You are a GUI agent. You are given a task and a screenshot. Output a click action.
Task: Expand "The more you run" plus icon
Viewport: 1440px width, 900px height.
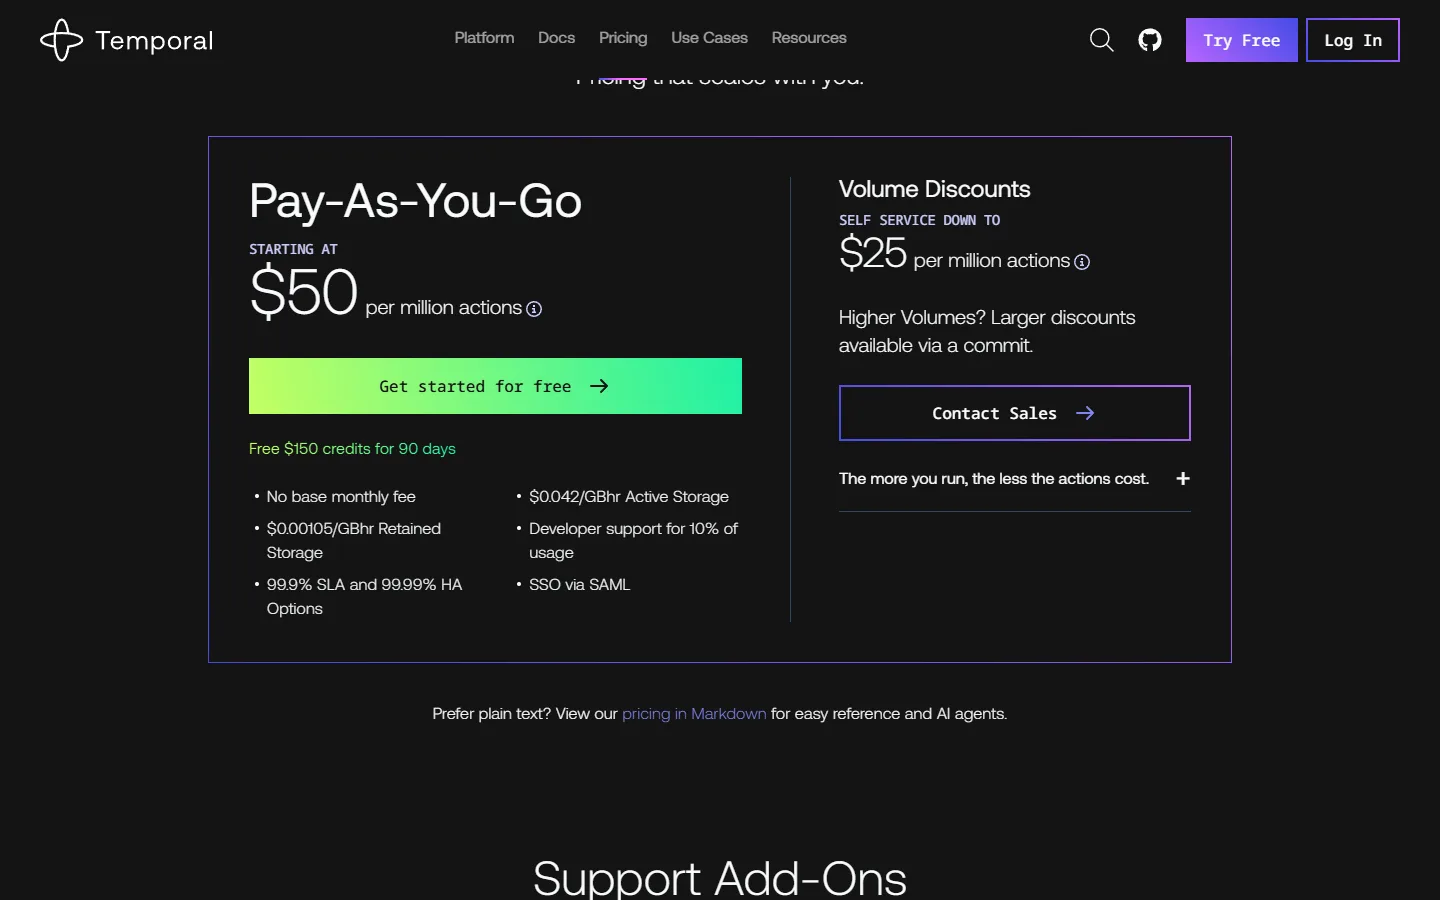(x=1183, y=479)
